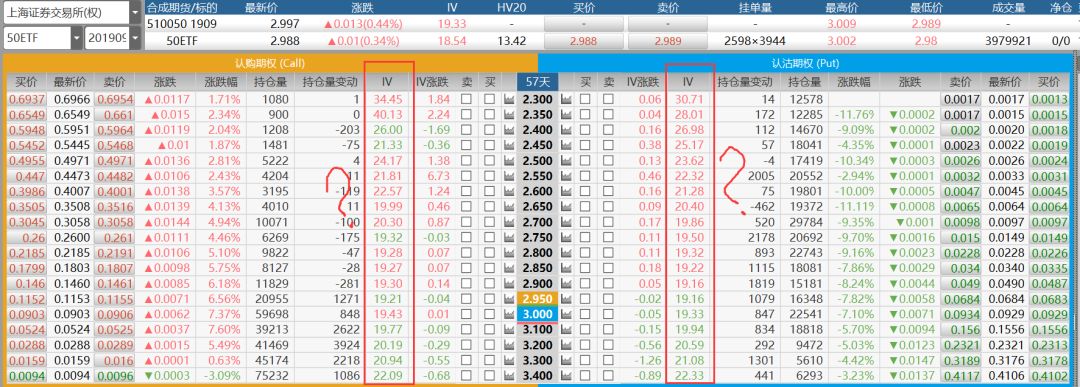Open the 50ETF underlying dropdown
1080x387 pixels.
42,38
